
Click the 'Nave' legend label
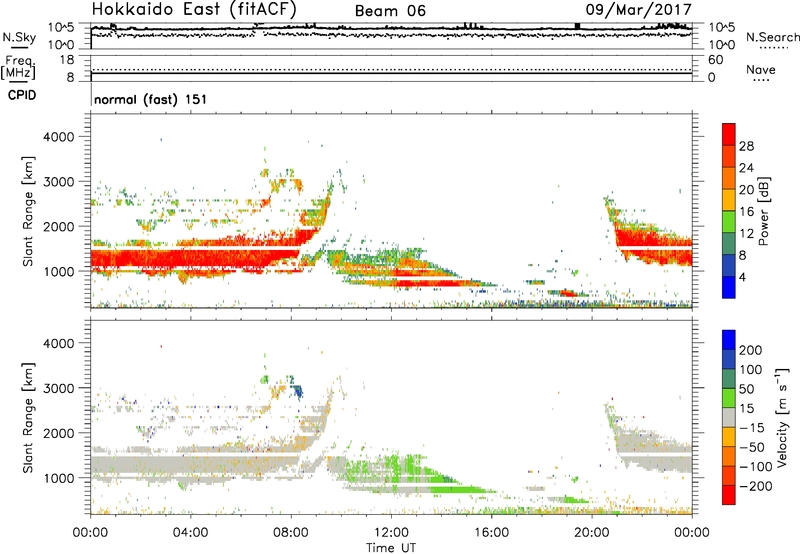click(x=761, y=70)
